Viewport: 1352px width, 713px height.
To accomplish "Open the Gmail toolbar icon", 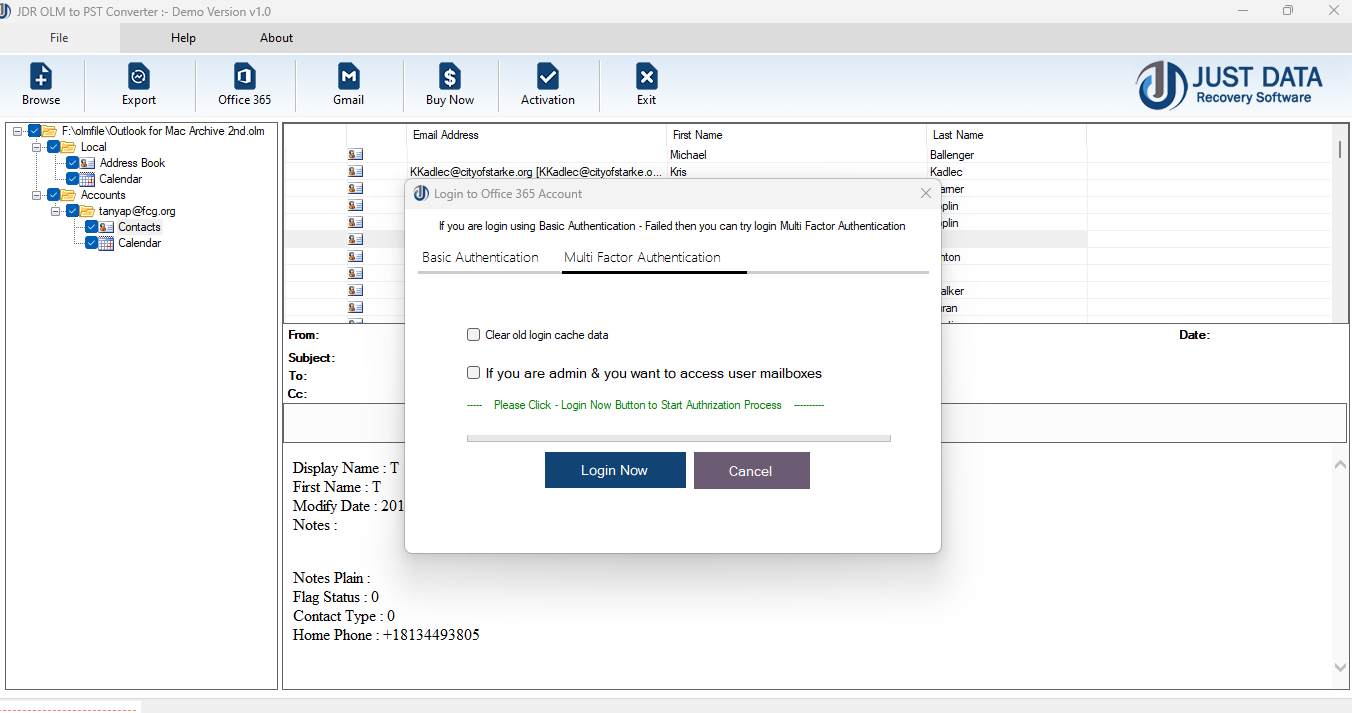I will click(348, 76).
